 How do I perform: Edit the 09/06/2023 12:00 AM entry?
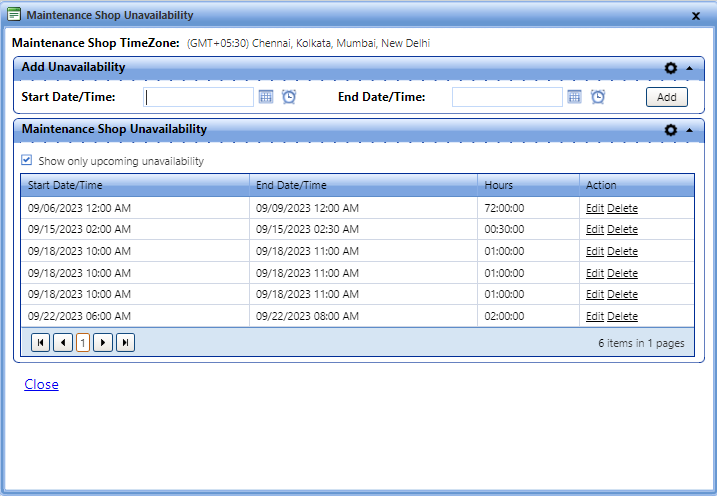[x=595, y=208]
